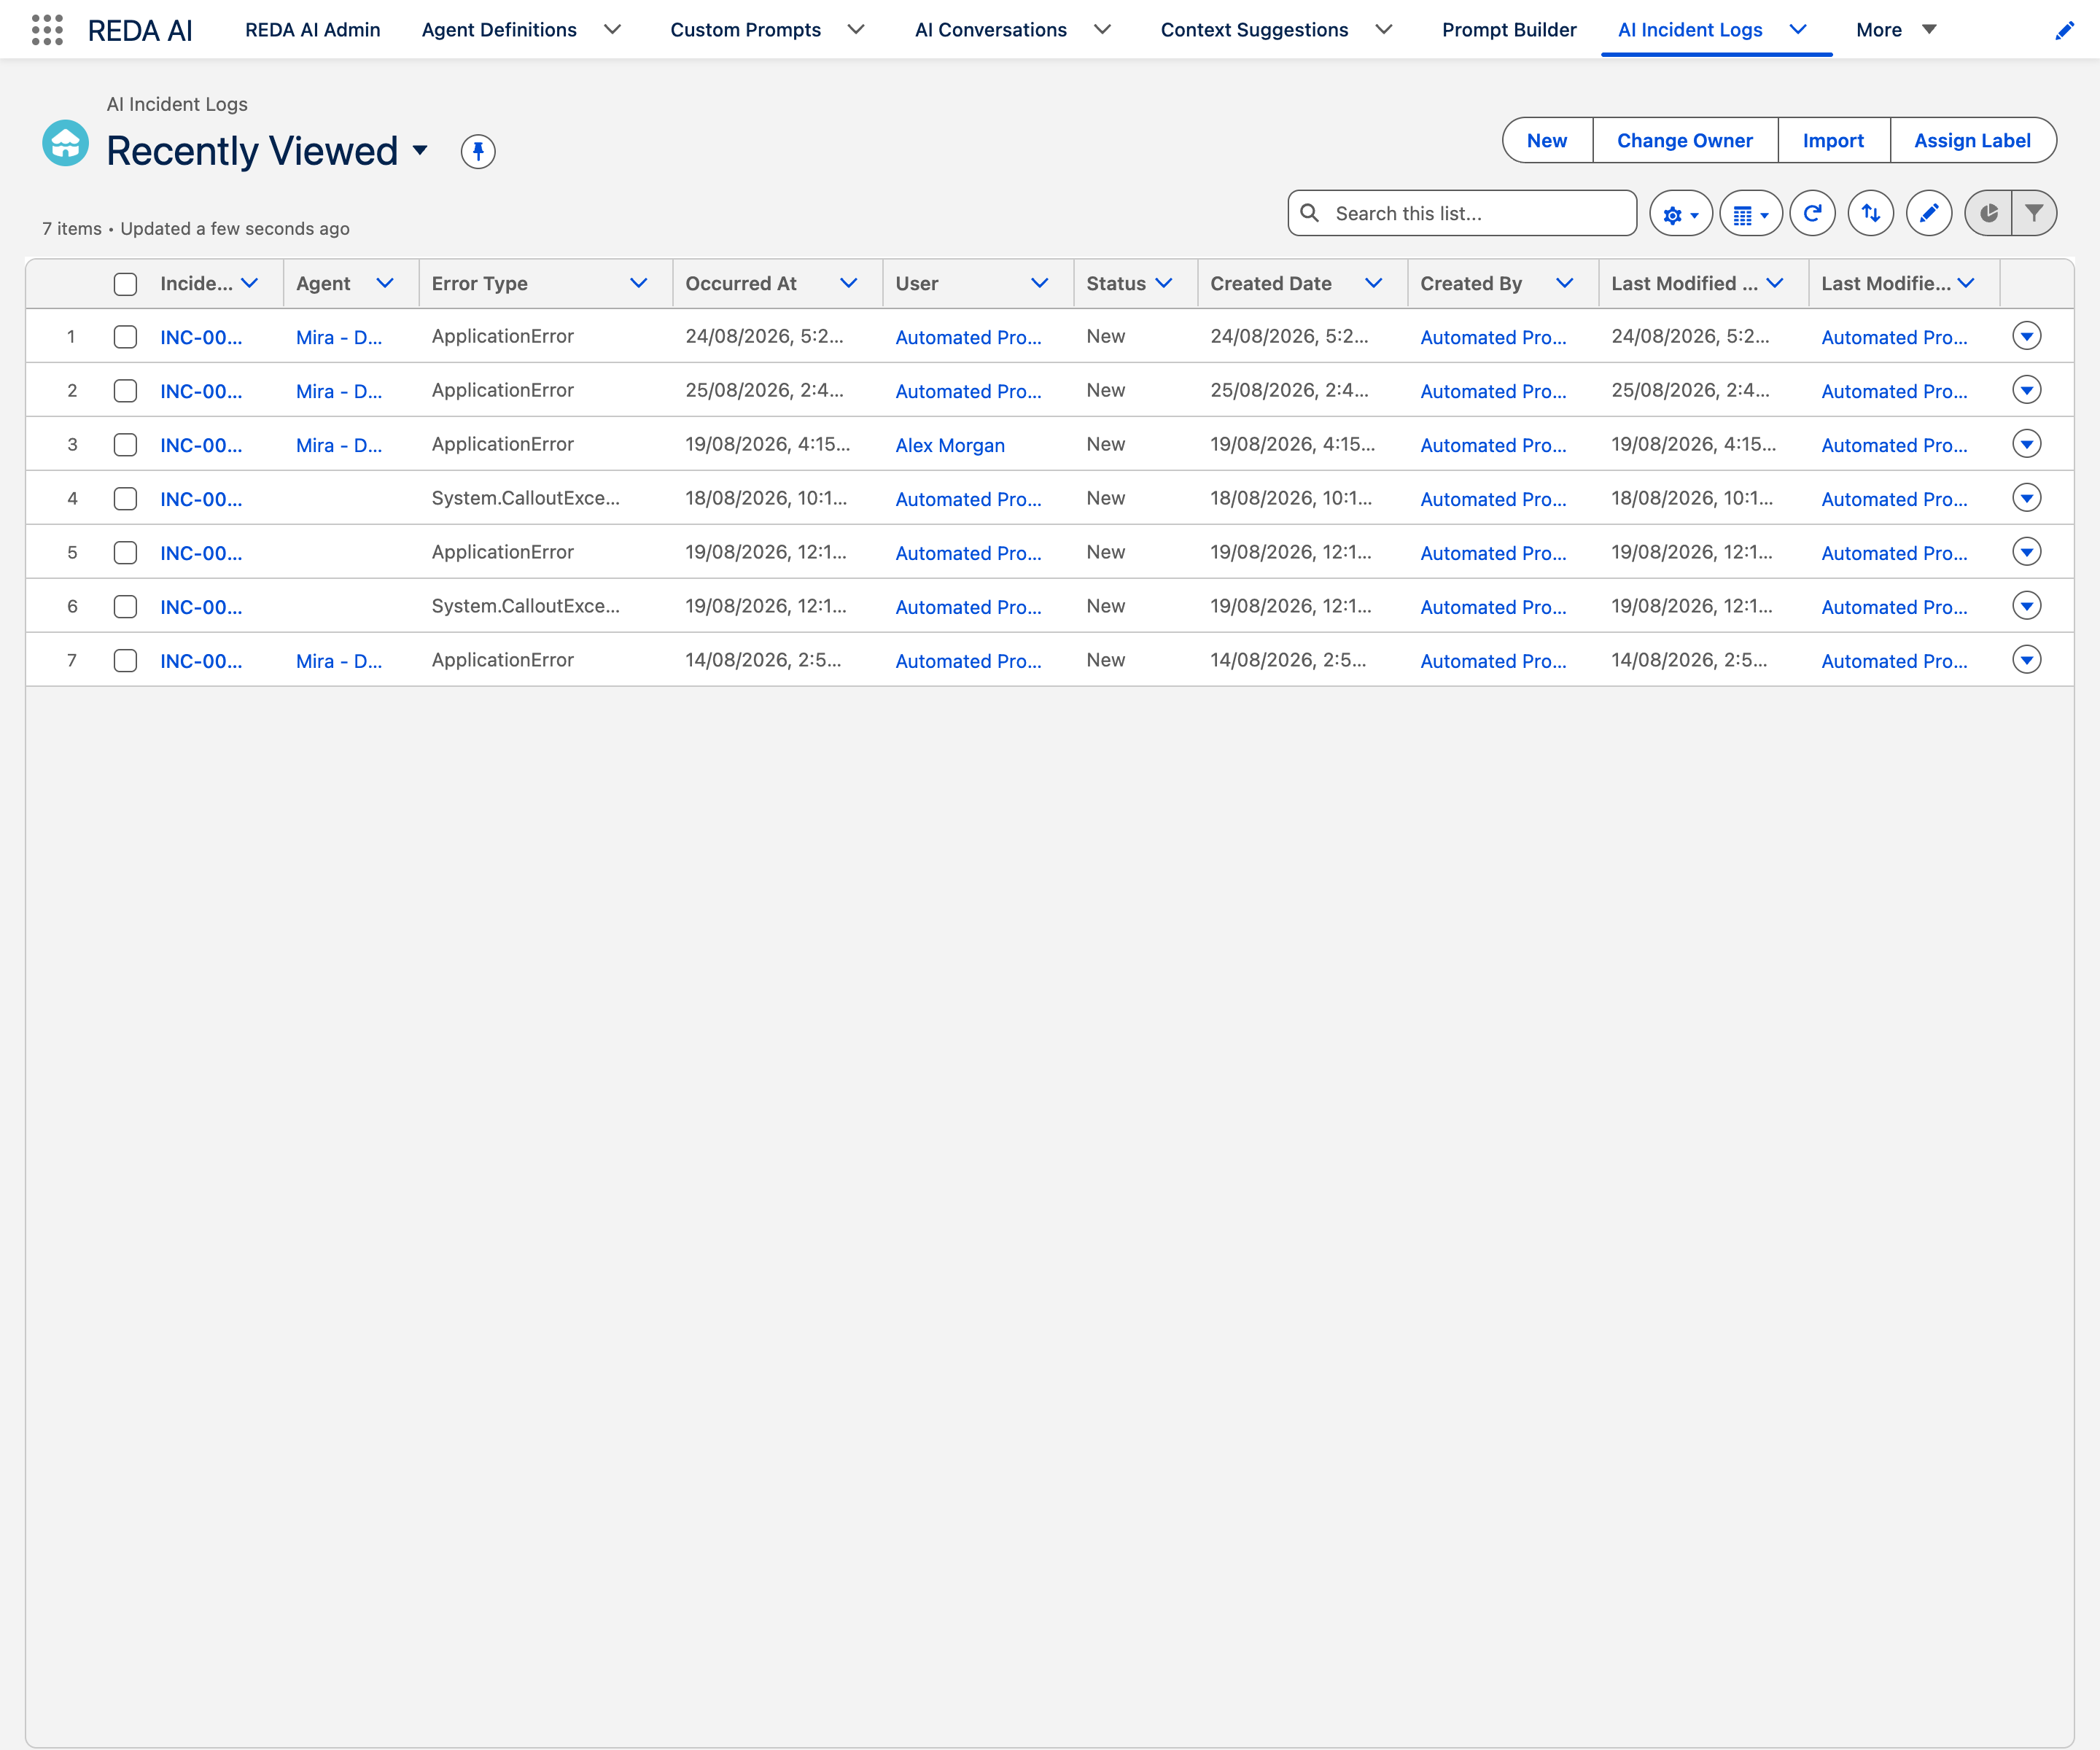Pin the Recently Viewed list view
Viewport: 2100px width, 1750px height.
click(478, 151)
